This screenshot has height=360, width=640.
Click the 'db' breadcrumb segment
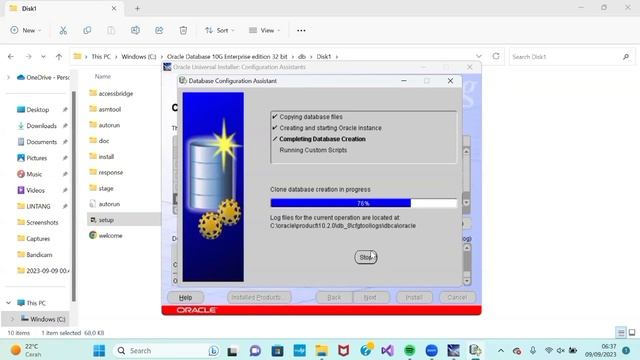(x=302, y=56)
